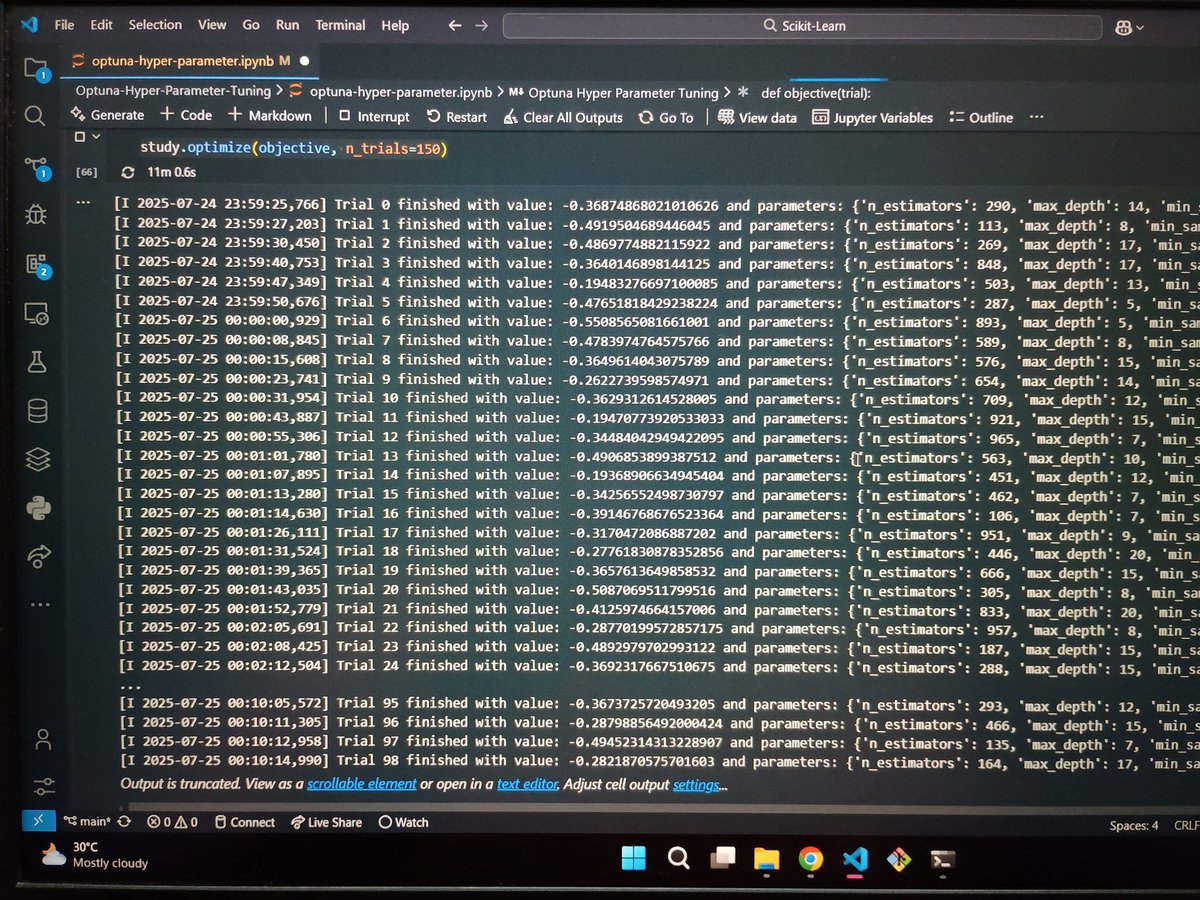
Task: Open the View menu
Action: (x=212, y=25)
